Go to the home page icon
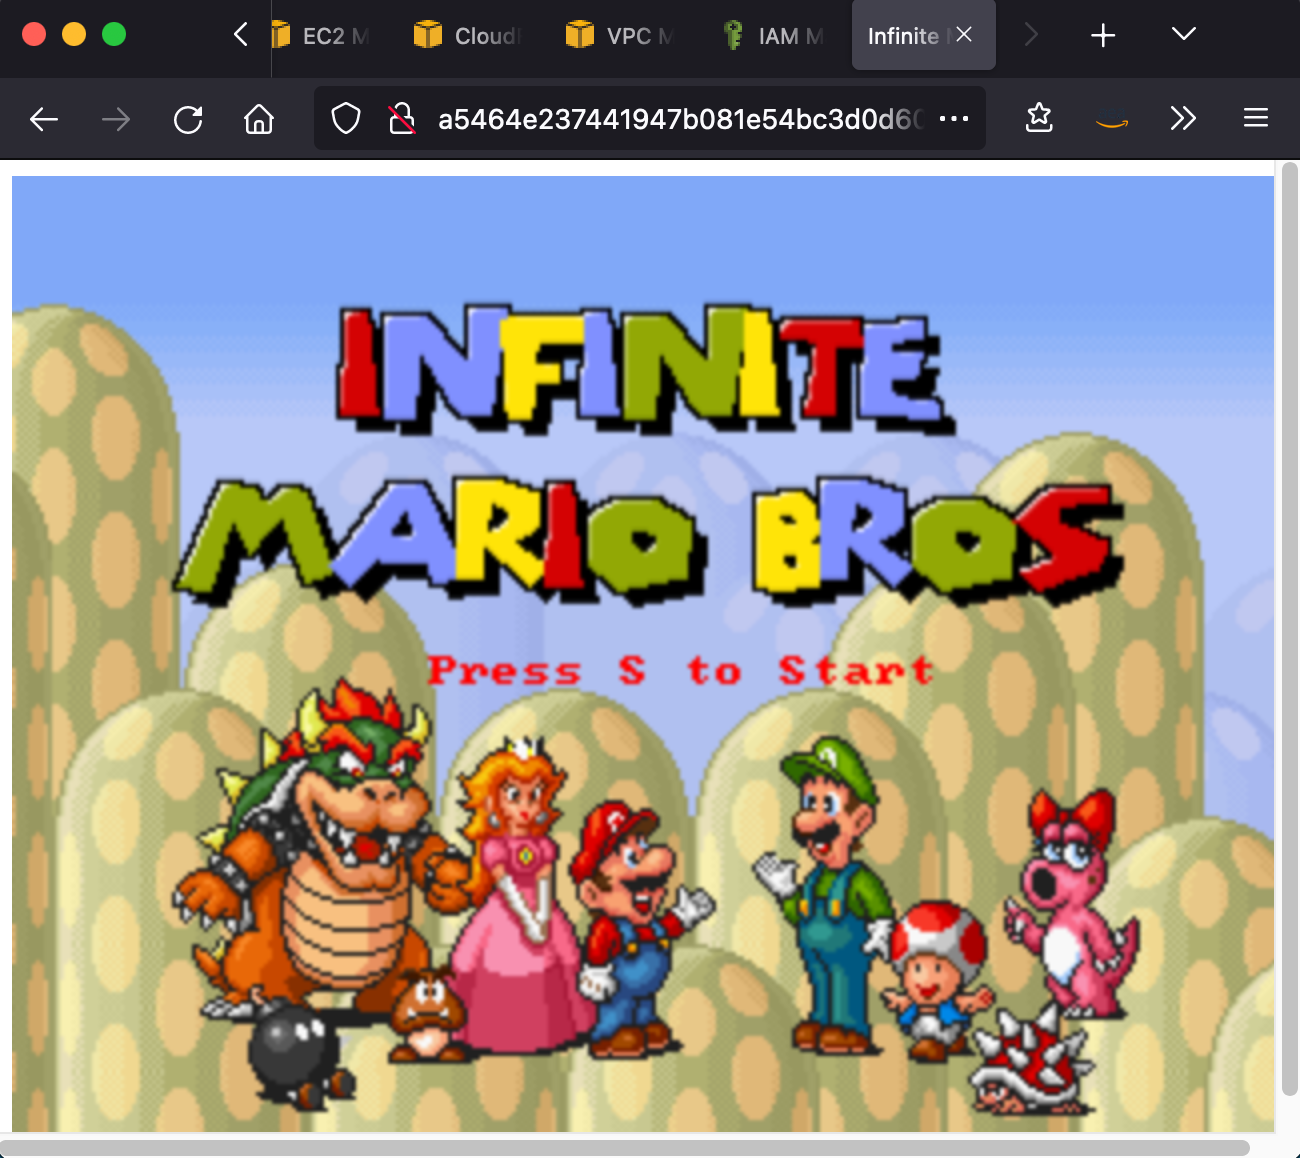Screen dimensions: 1300x1158 259,120
